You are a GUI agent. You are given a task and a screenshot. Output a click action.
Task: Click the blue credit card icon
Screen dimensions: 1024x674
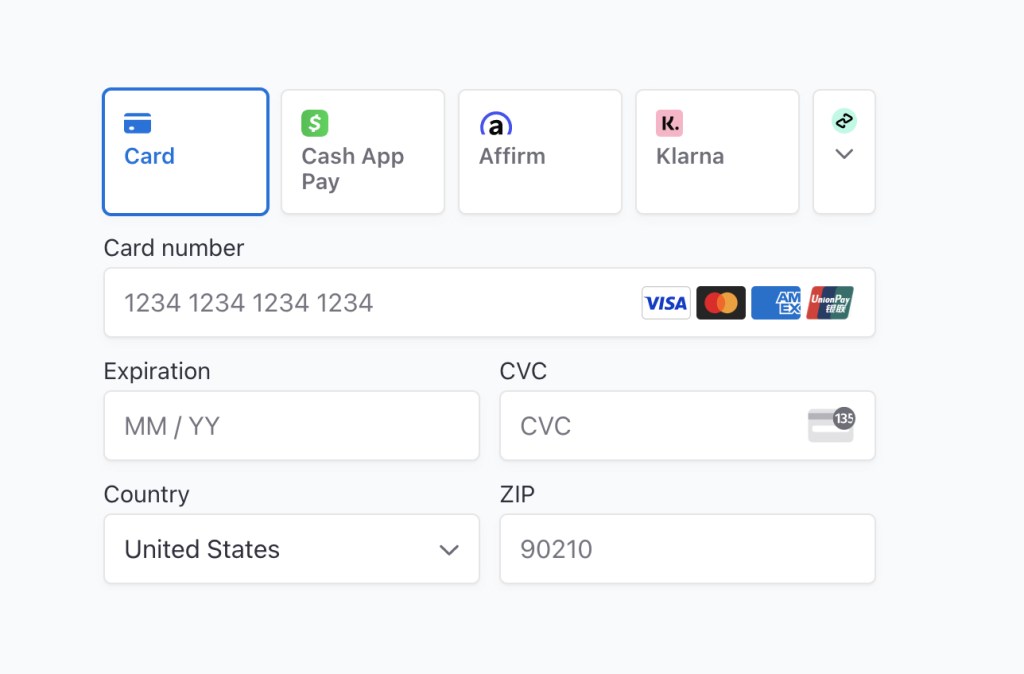pos(135,122)
